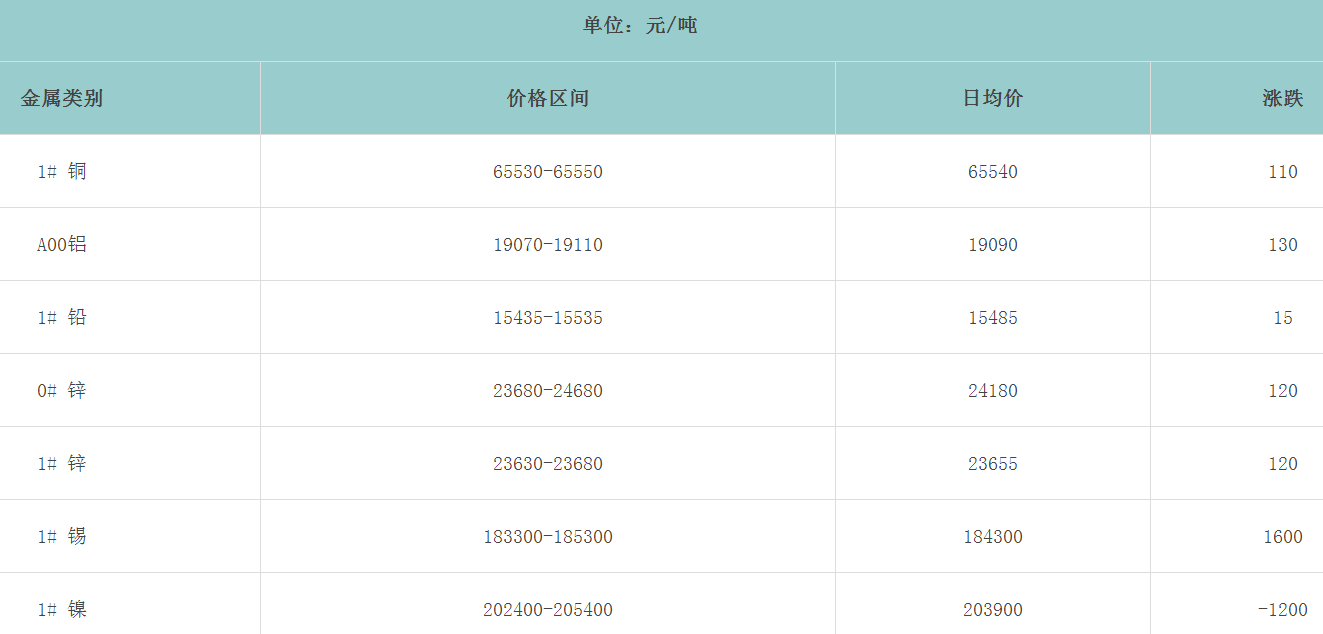This screenshot has height=634, width=1323.
Task: Click the 1# 镍 metal name cell
Action: (x=62, y=610)
